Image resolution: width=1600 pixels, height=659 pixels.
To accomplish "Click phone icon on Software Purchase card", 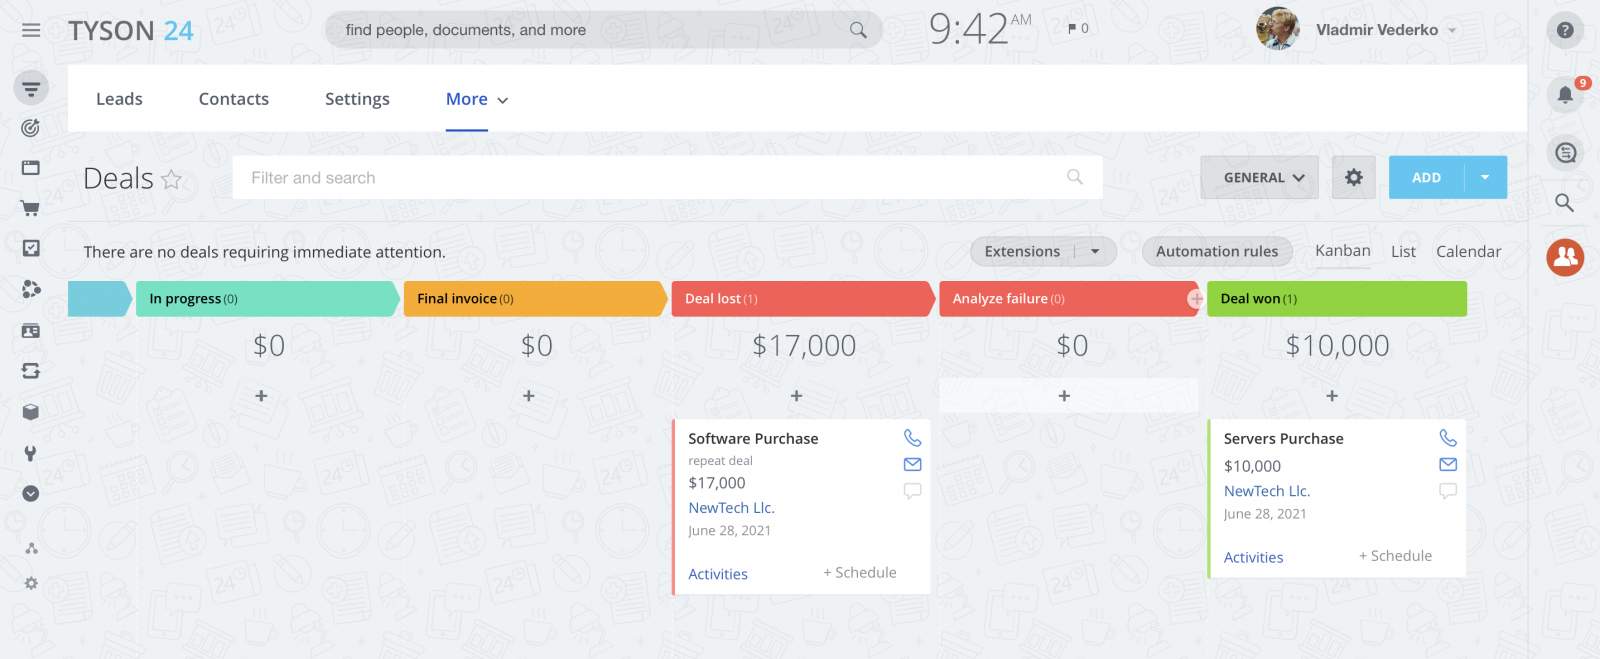I will point(912,438).
